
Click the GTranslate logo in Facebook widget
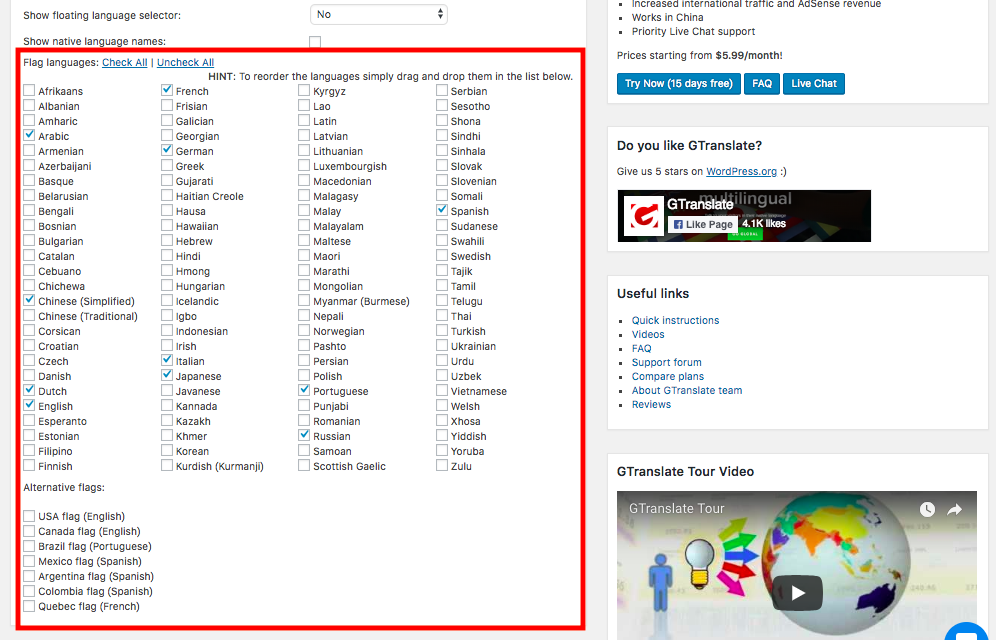(644, 216)
